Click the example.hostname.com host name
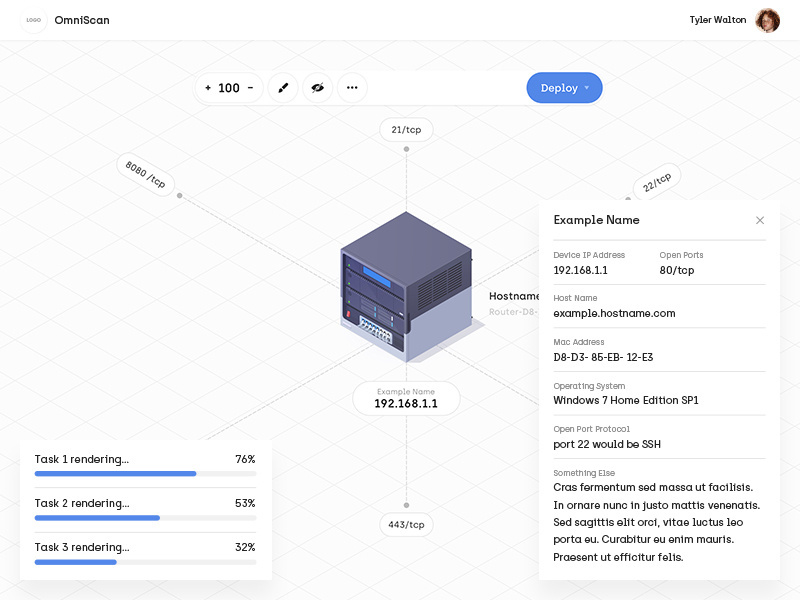800x600 pixels. click(x=614, y=313)
